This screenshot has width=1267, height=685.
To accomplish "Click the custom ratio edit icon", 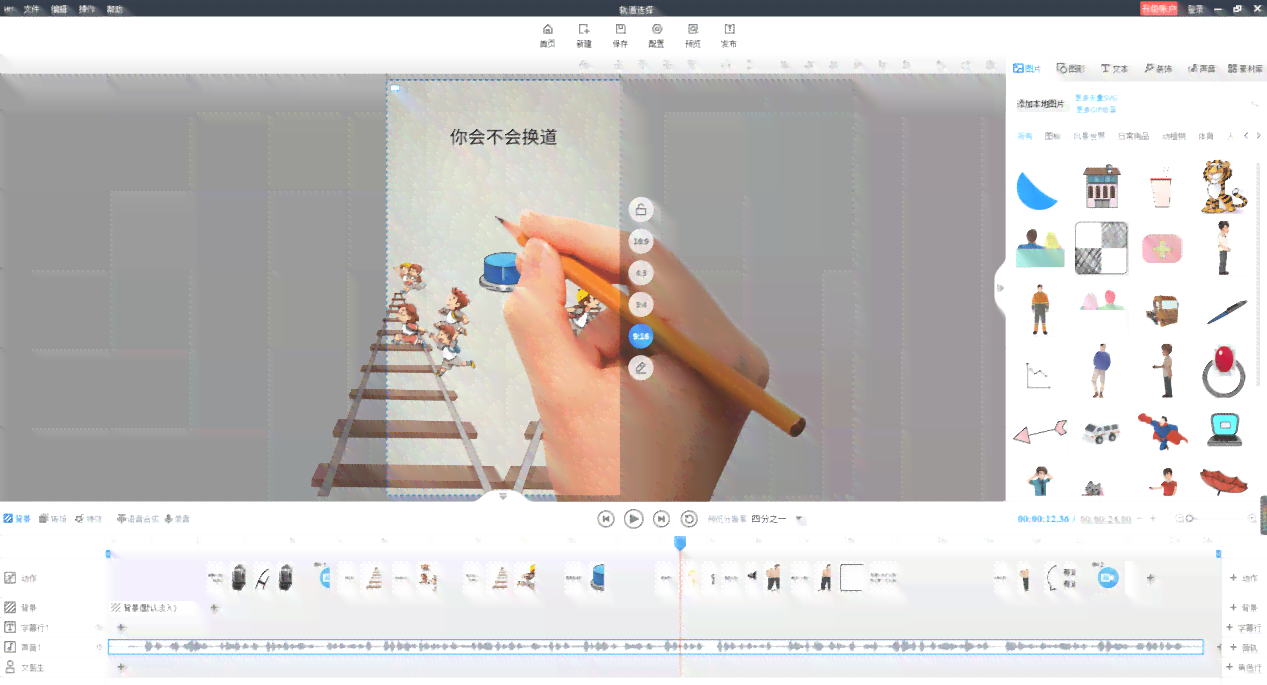I will [641, 368].
